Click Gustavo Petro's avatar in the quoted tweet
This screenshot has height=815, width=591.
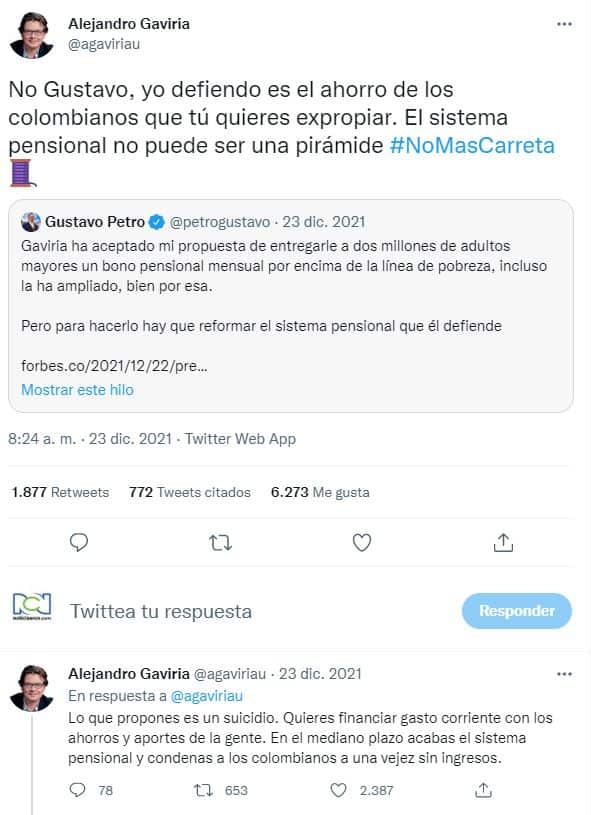pos(33,222)
